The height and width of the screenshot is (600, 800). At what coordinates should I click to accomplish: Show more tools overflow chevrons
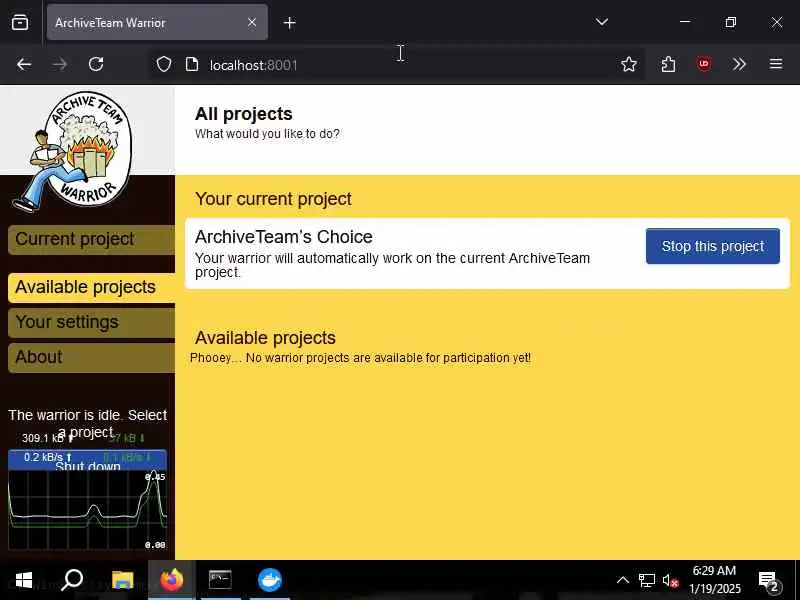pyautogui.click(x=739, y=64)
